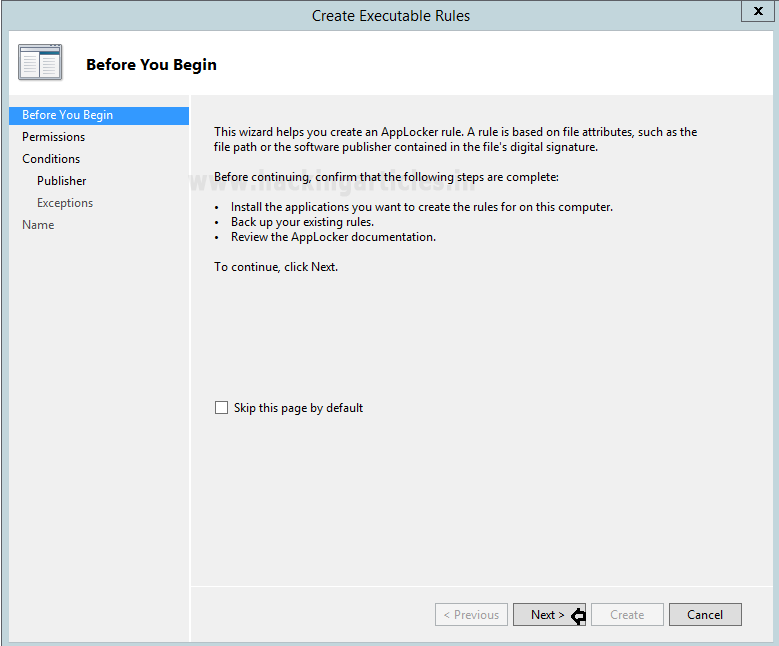This screenshot has height=646, width=779.
Task: Select the Before You Begin step
Action: (99, 115)
